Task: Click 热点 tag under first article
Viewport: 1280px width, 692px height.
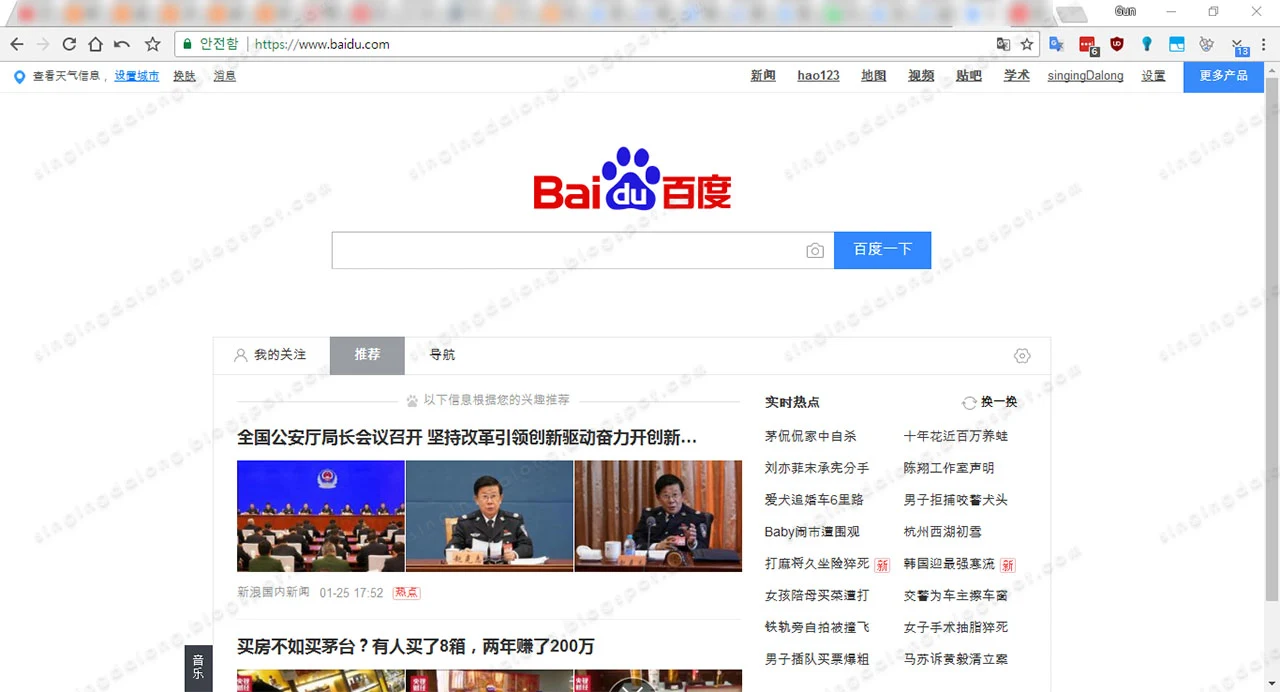Action: pyautogui.click(x=407, y=593)
